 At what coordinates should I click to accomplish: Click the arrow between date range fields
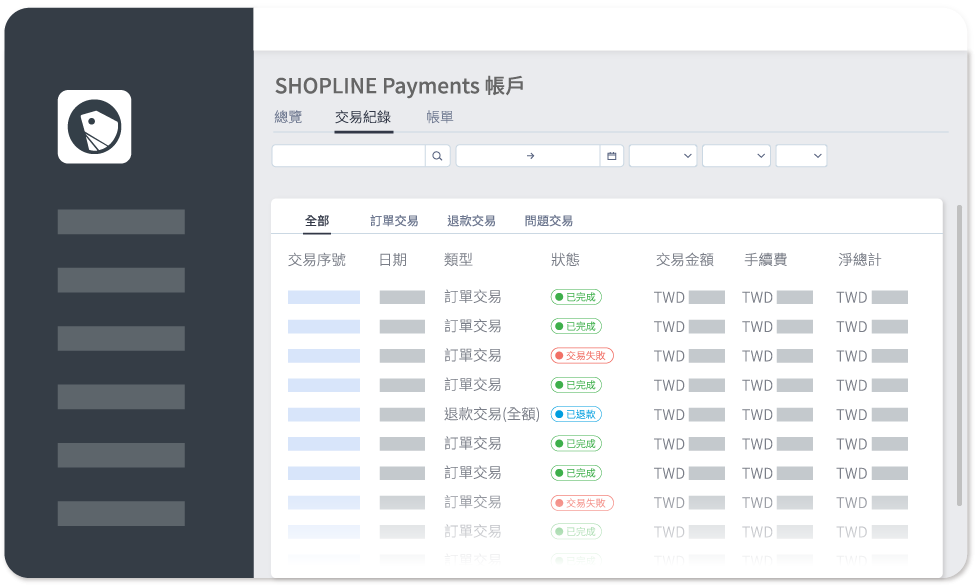tap(530, 156)
